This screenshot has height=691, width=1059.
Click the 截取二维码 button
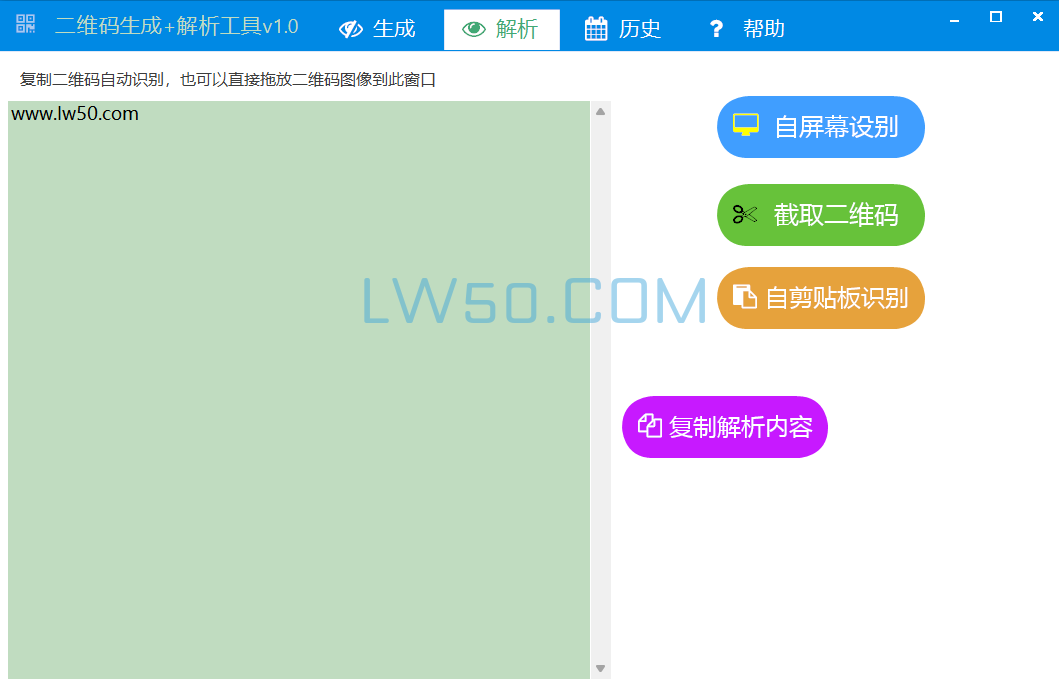click(x=820, y=214)
